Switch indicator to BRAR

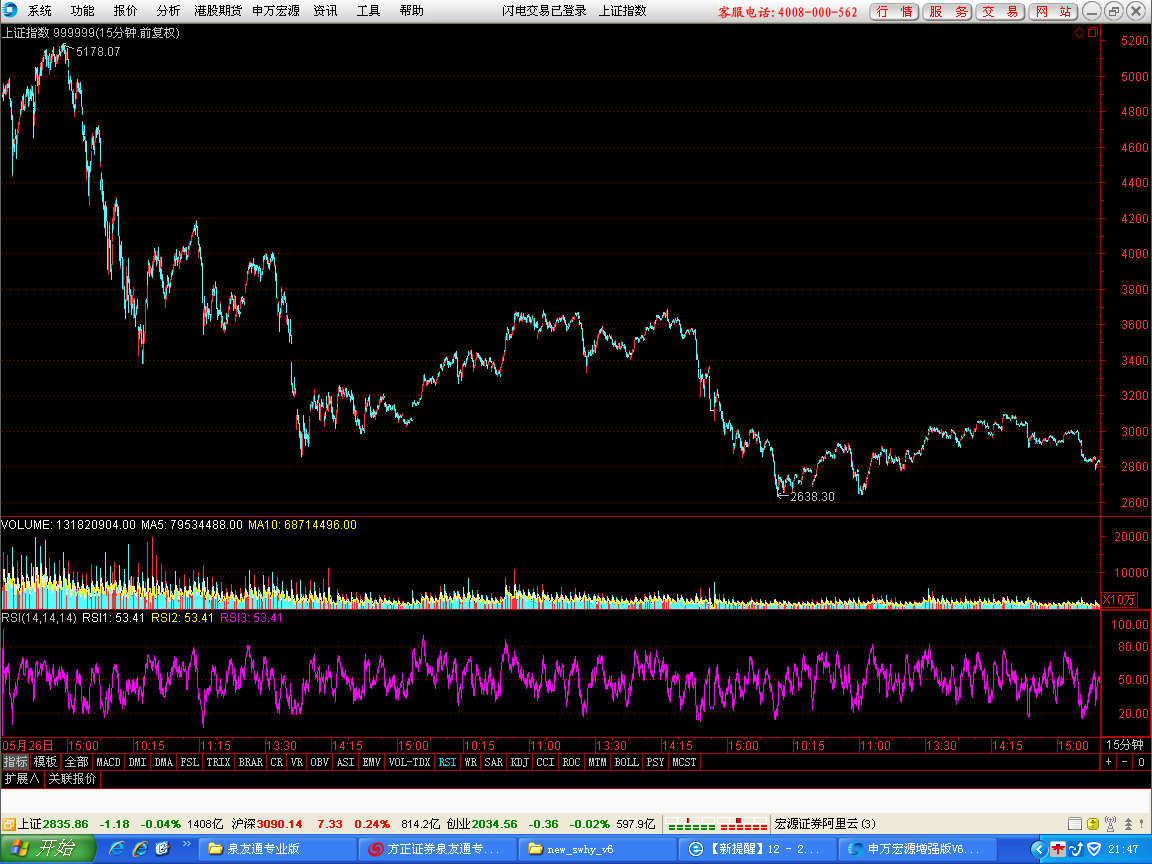(x=251, y=762)
